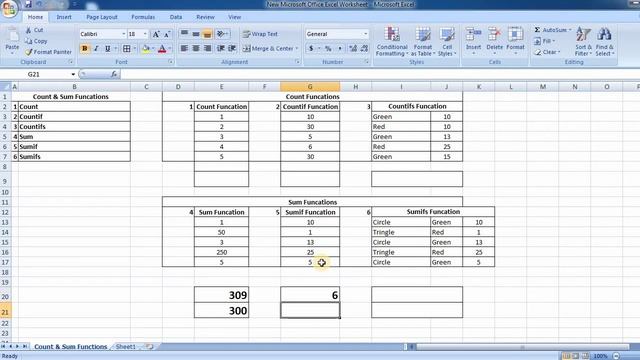
Task: Open Clear dropdown
Action: [547, 52]
